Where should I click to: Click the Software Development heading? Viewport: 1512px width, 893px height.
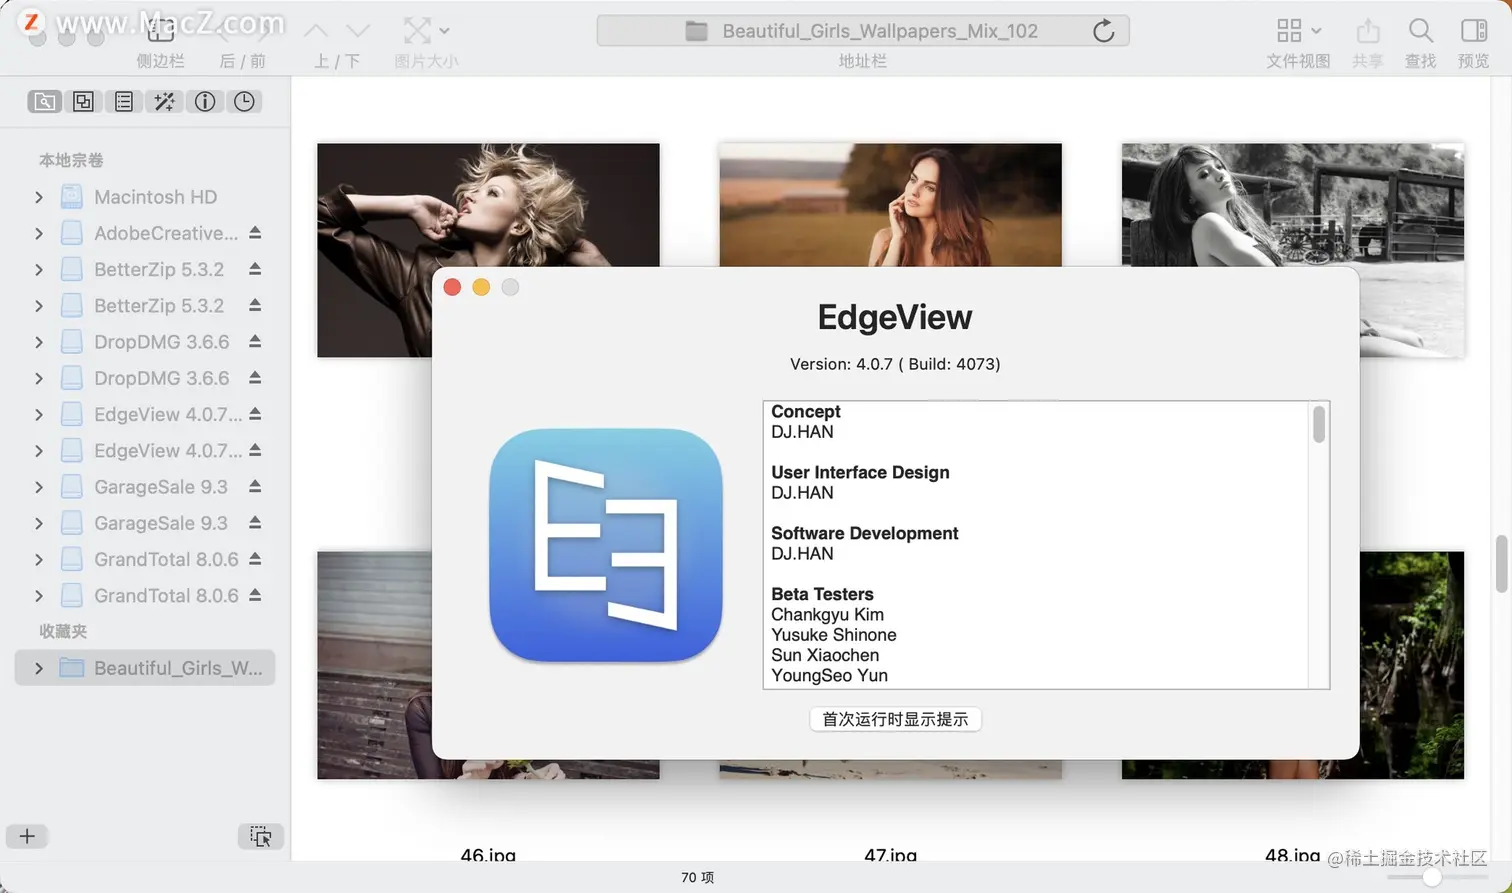pyautogui.click(x=864, y=533)
